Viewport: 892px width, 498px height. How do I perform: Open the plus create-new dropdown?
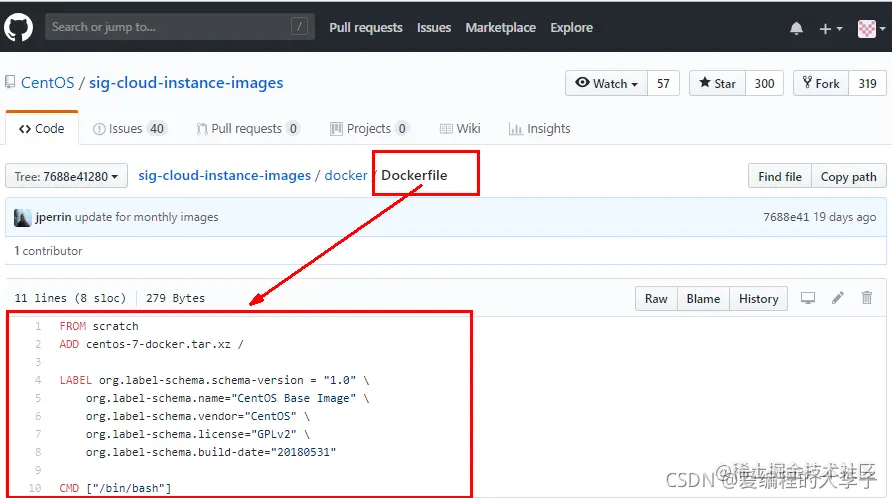point(831,28)
